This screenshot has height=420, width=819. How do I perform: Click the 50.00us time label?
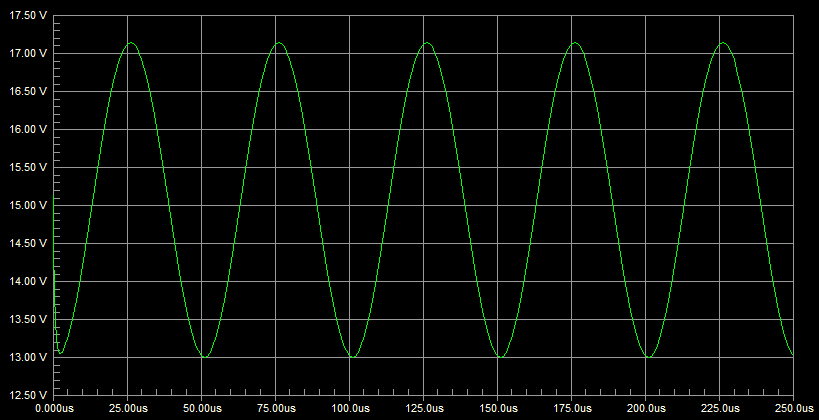pos(202,408)
